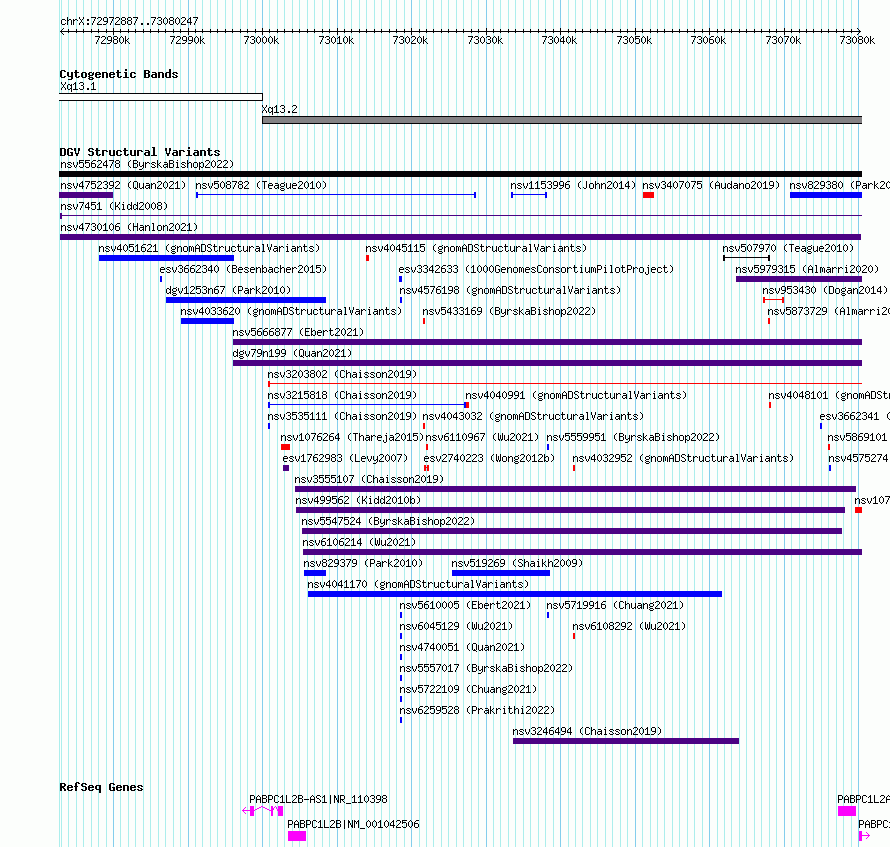Select the nsv4752392 (Quan2021) variant bar
Image resolution: width=890 pixels, height=847 pixels.
86,195
